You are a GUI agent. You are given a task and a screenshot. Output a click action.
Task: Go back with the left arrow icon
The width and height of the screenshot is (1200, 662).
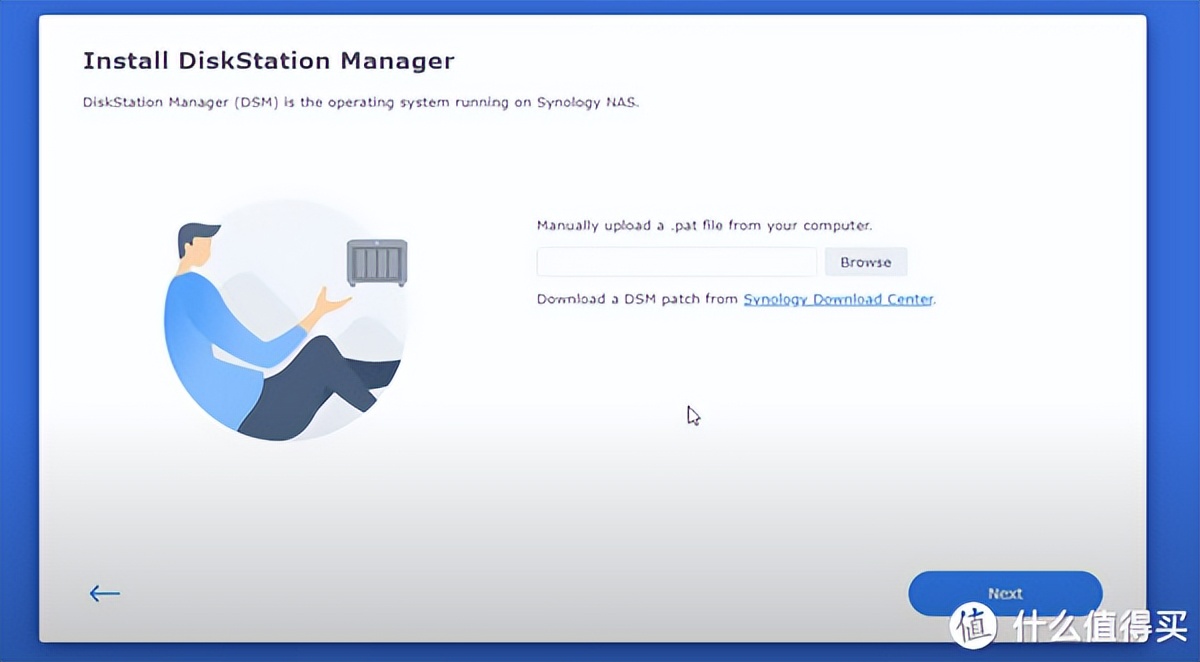[105, 594]
